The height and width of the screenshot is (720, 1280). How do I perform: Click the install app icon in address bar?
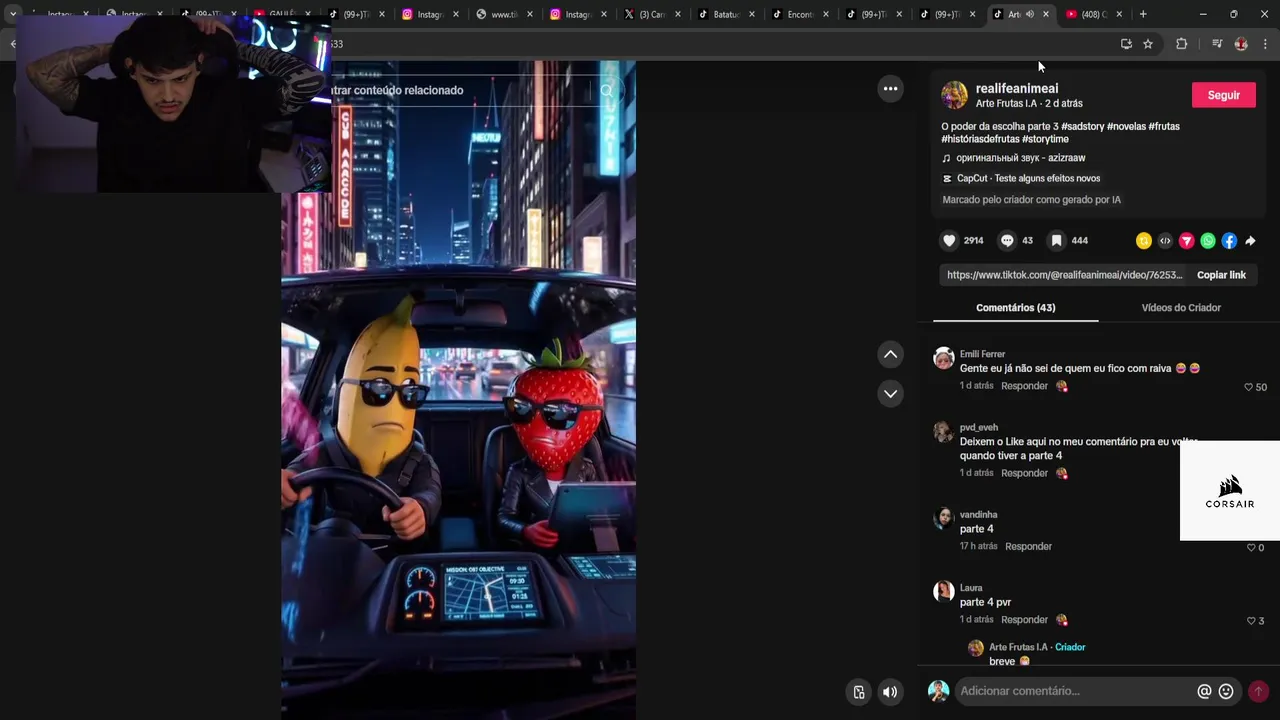click(x=1126, y=44)
